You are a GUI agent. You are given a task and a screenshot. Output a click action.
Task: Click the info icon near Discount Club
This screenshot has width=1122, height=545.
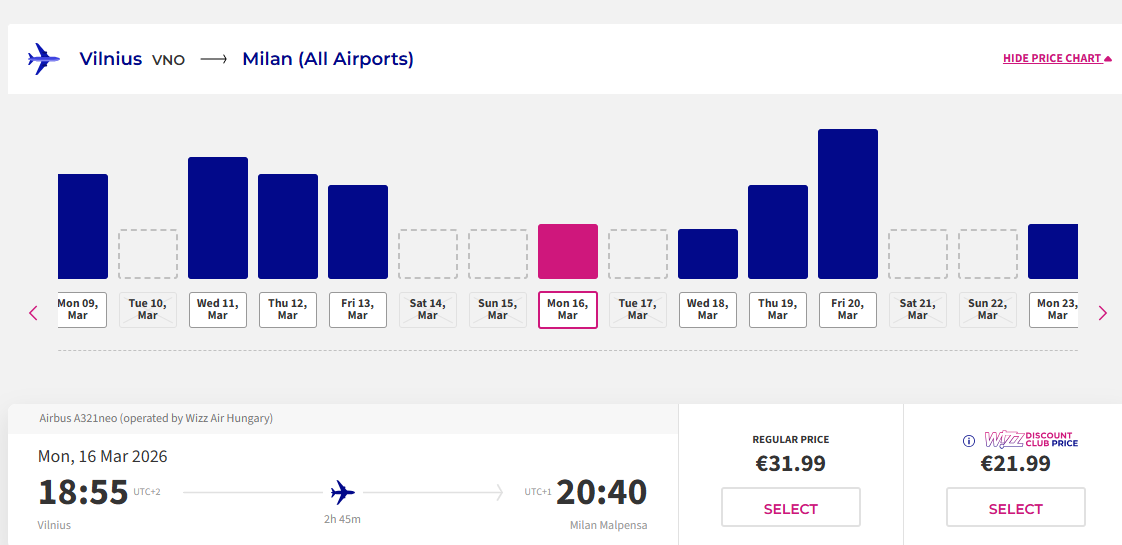tap(968, 441)
